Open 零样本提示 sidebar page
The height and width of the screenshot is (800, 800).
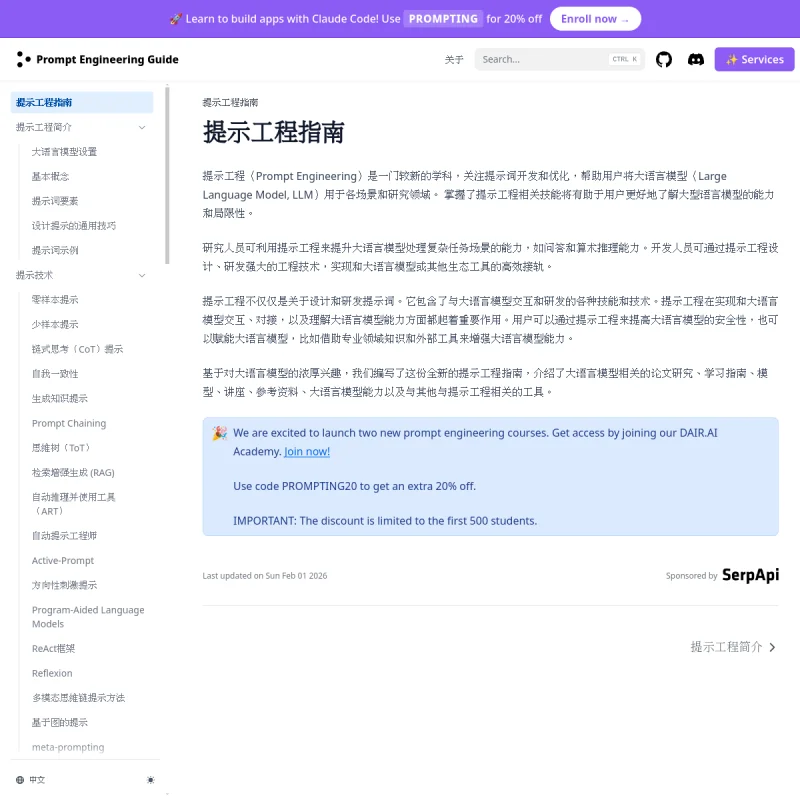(55, 299)
